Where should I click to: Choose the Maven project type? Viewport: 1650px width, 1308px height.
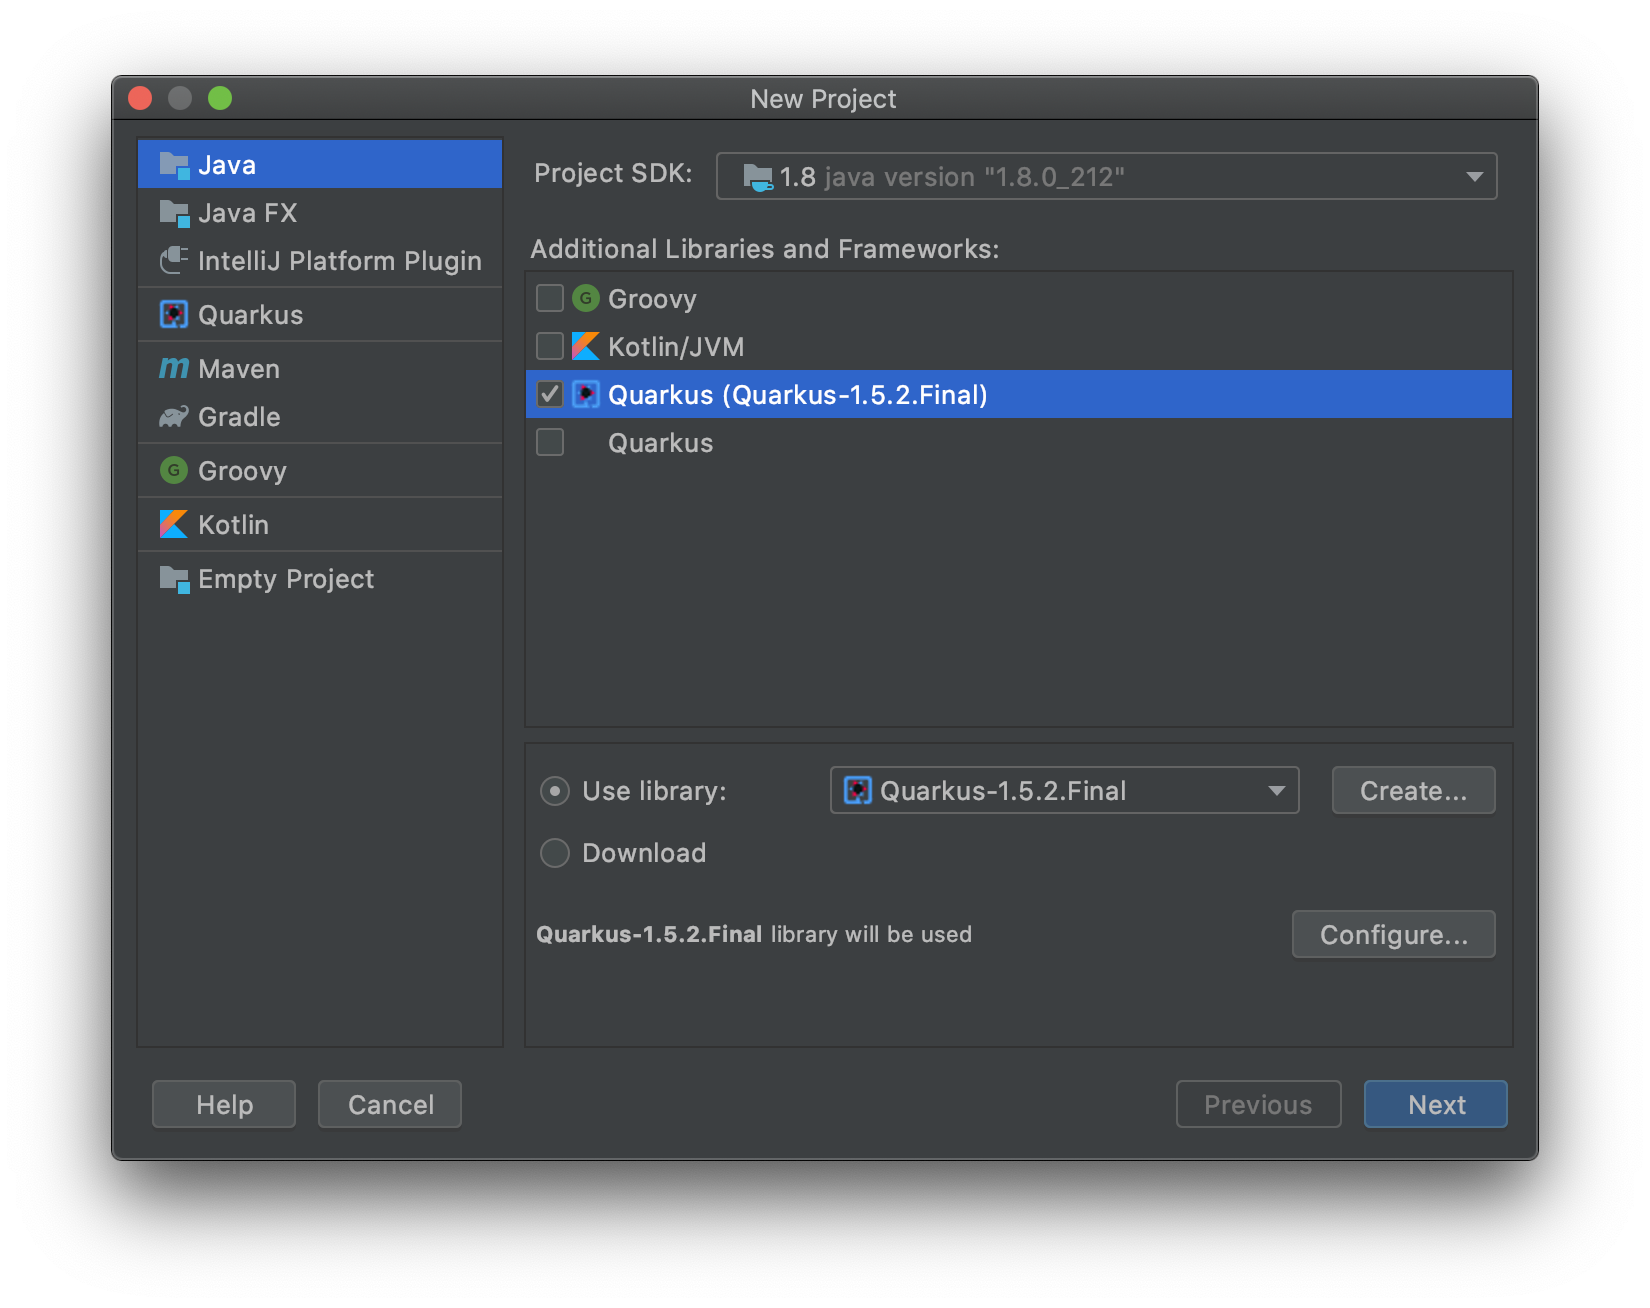pos(320,369)
